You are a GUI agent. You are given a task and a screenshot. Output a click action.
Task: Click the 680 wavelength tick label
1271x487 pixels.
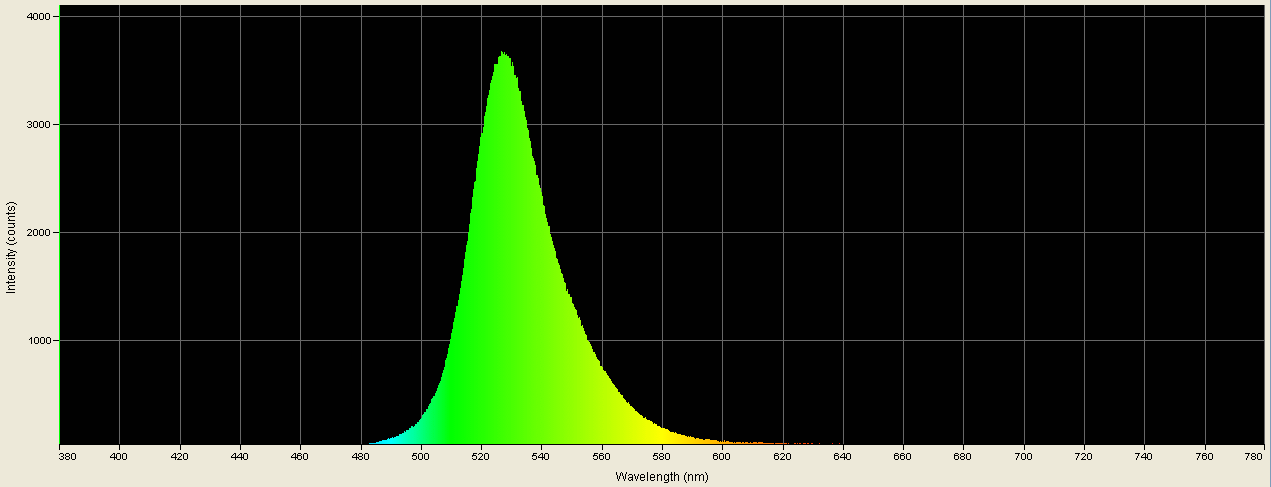963,456
